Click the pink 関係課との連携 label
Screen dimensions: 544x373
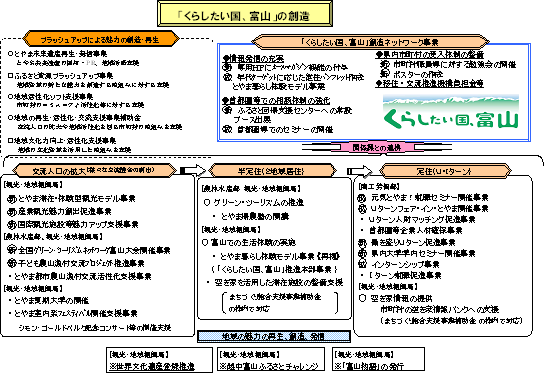tap(377, 147)
